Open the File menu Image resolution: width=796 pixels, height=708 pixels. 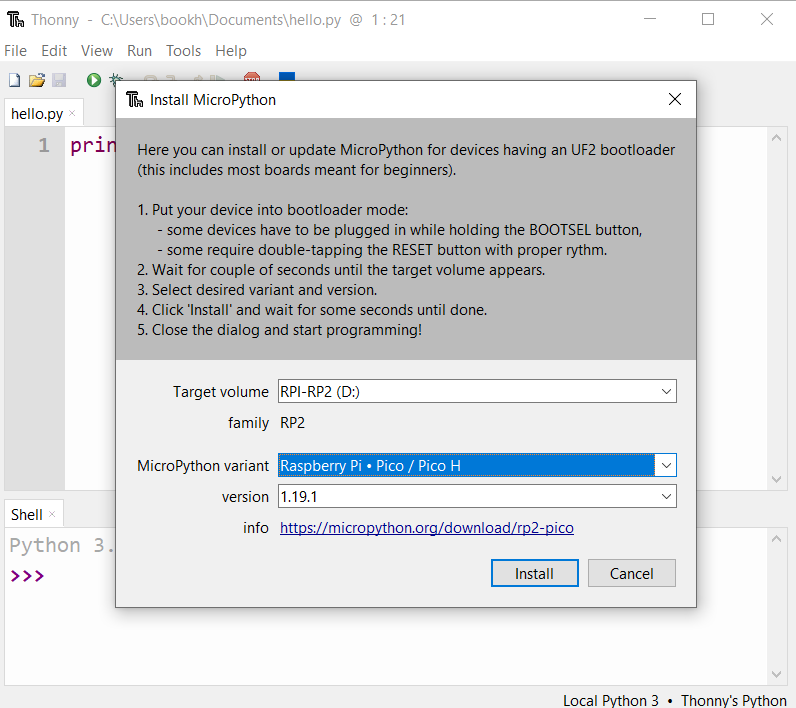pos(15,51)
